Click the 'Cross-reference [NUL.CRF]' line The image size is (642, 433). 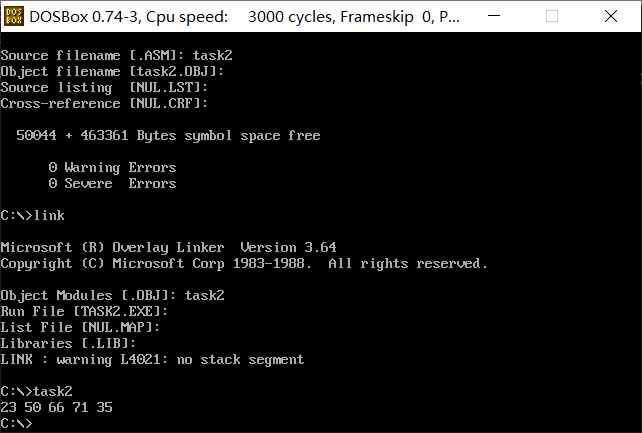pyautogui.click(x=104, y=104)
